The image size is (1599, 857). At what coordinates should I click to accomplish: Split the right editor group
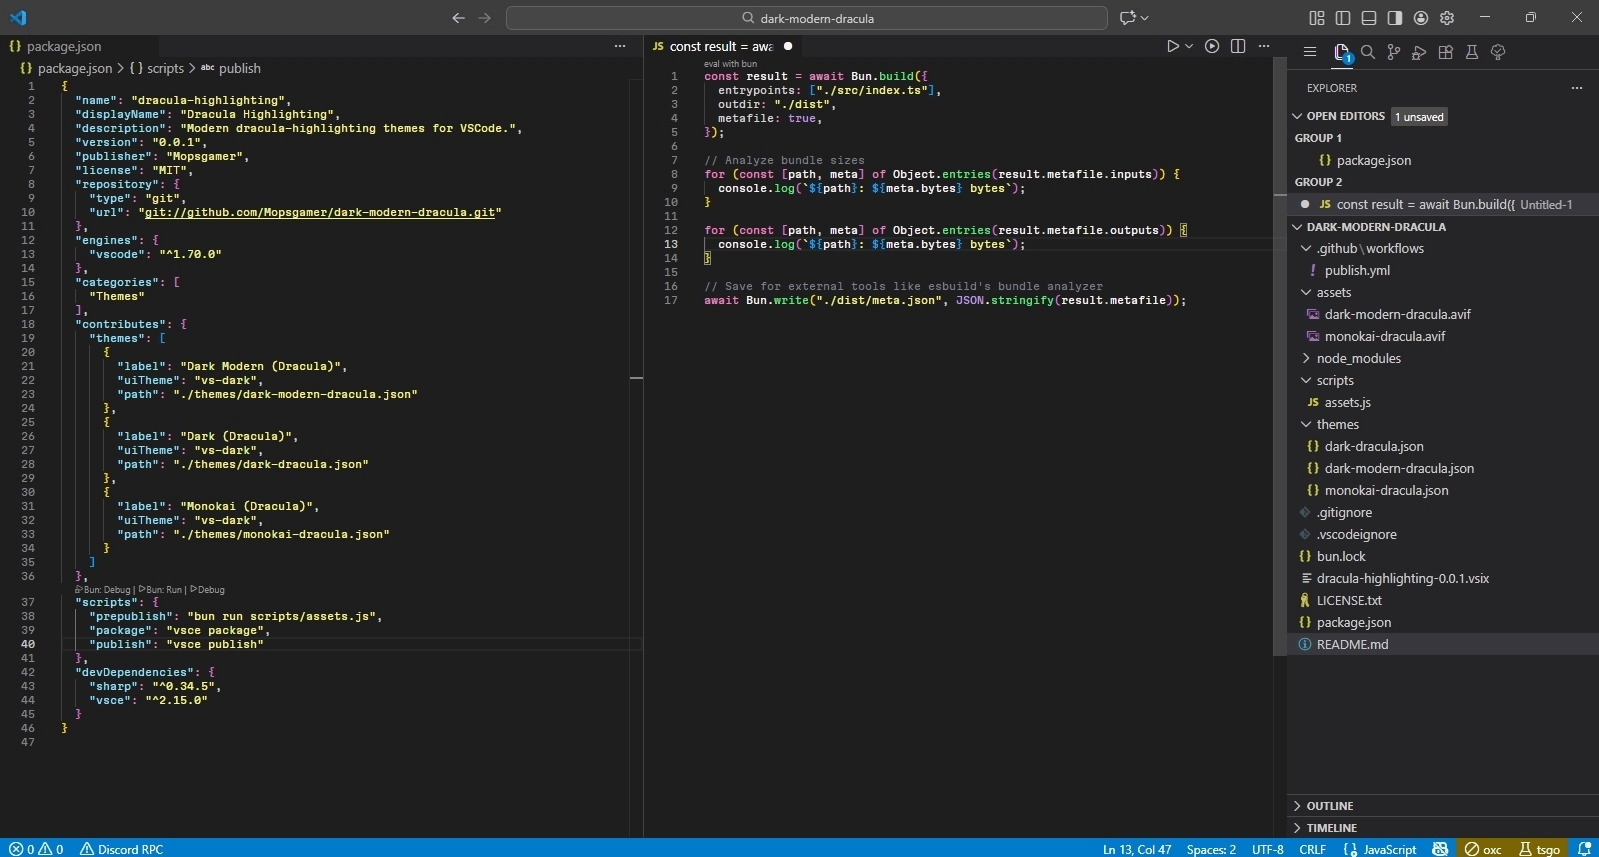pyautogui.click(x=1238, y=46)
